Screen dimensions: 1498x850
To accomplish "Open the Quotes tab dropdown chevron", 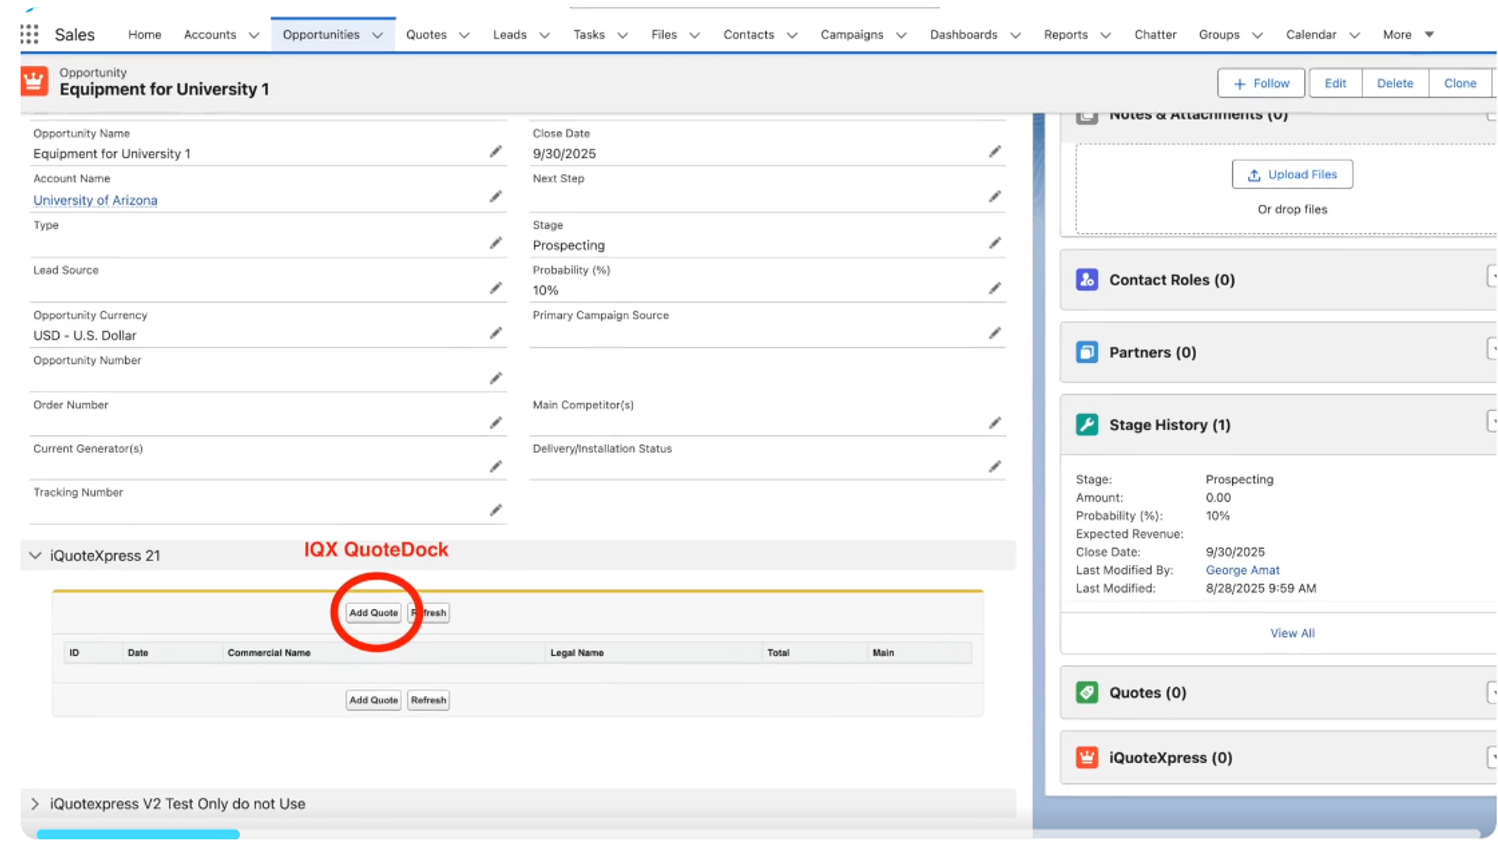I will (464, 35).
